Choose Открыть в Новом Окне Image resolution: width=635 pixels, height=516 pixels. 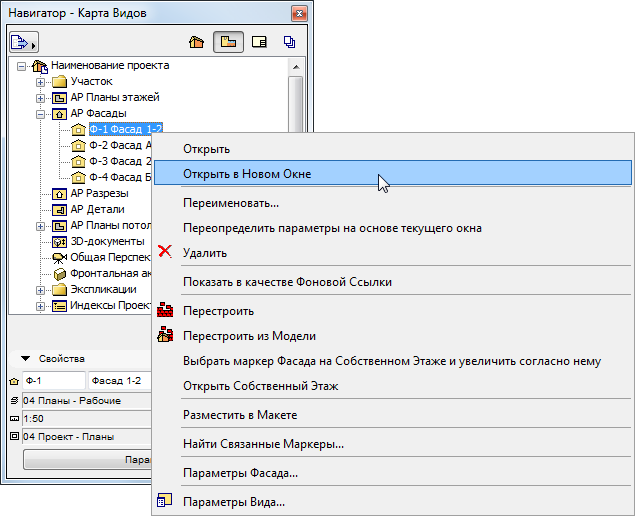point(393,173)
